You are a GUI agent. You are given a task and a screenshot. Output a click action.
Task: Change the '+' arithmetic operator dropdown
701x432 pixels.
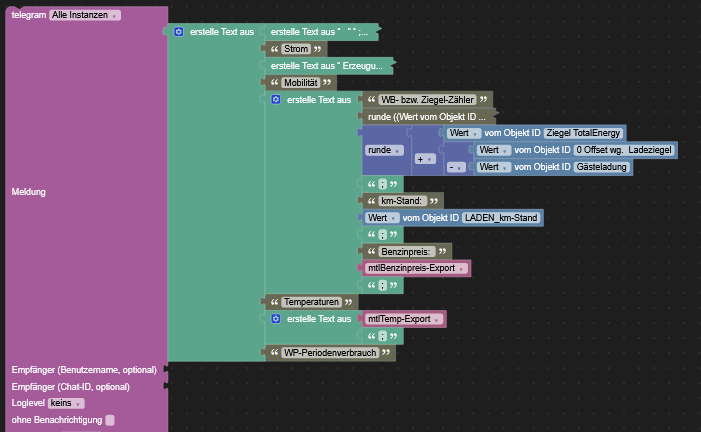(425, 159)
